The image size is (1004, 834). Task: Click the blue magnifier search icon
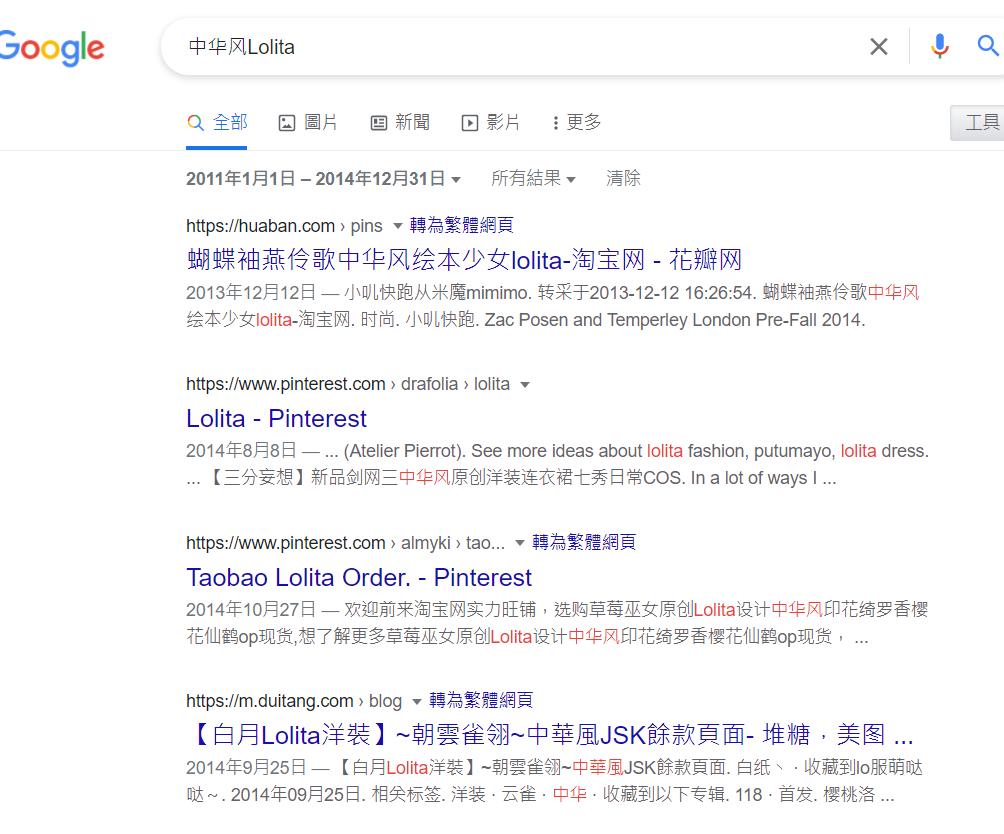(x=988, y=46)
